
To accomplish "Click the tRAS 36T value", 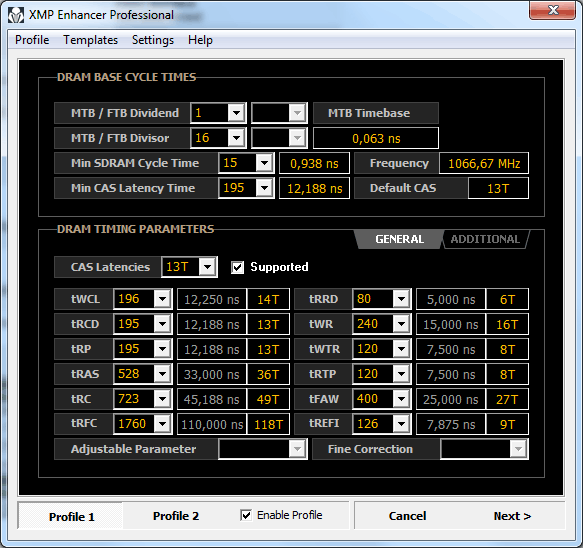I will point(268,374).
